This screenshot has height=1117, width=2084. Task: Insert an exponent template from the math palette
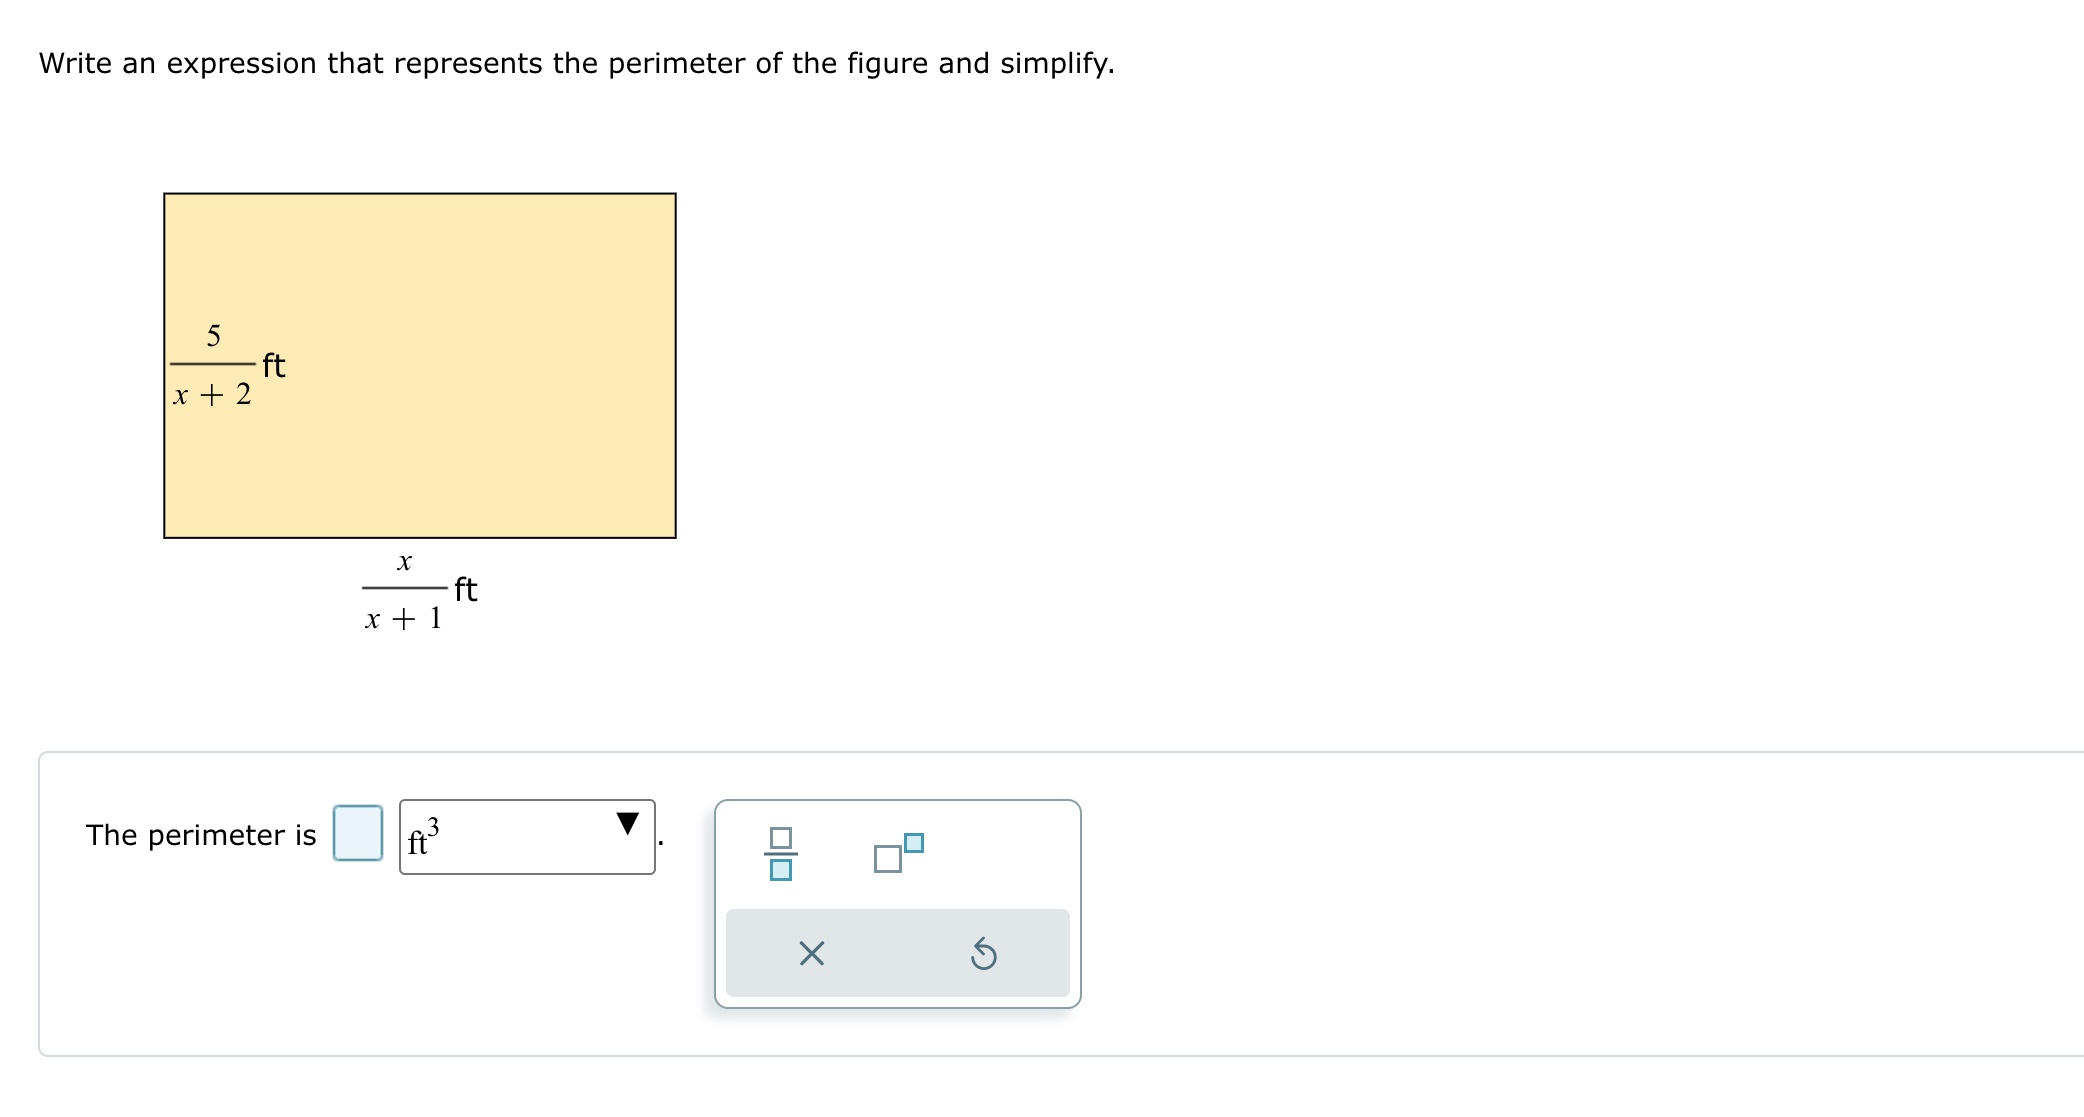(x=898, y=855)
